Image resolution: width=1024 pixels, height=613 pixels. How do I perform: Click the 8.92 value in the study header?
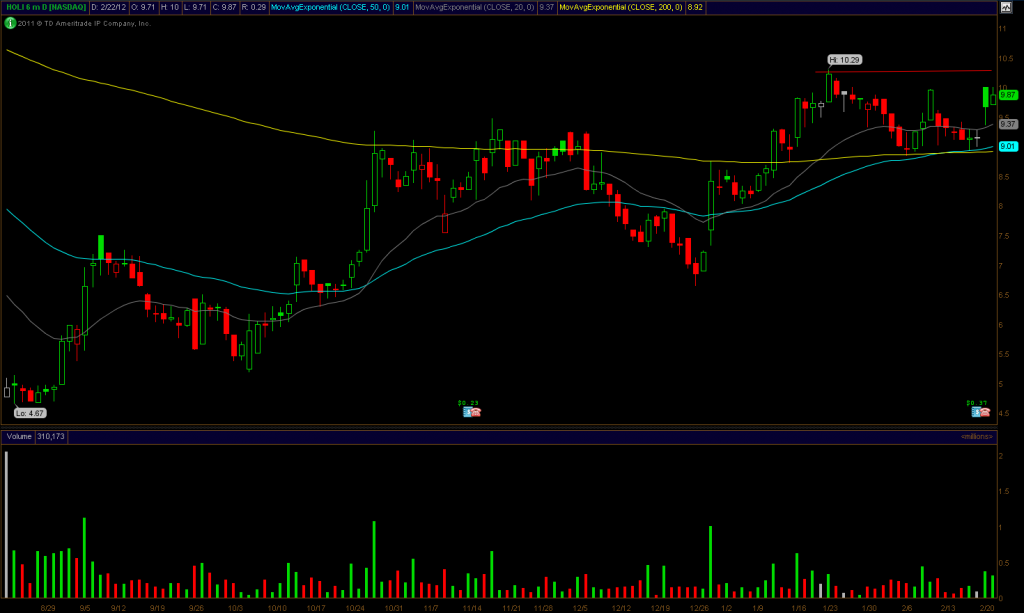pyautogui.click(x=695, y=7)
